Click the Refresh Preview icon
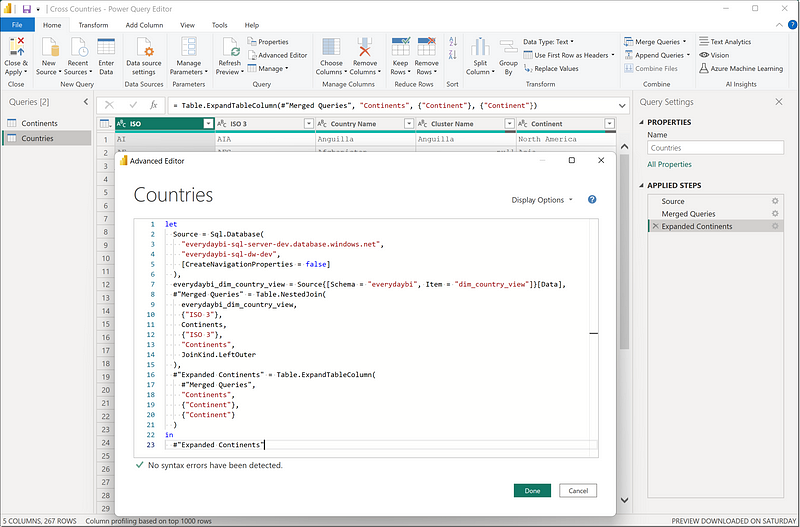Viewport: 800px width, 527px height. pyautogui.click(x=230, y=48)
